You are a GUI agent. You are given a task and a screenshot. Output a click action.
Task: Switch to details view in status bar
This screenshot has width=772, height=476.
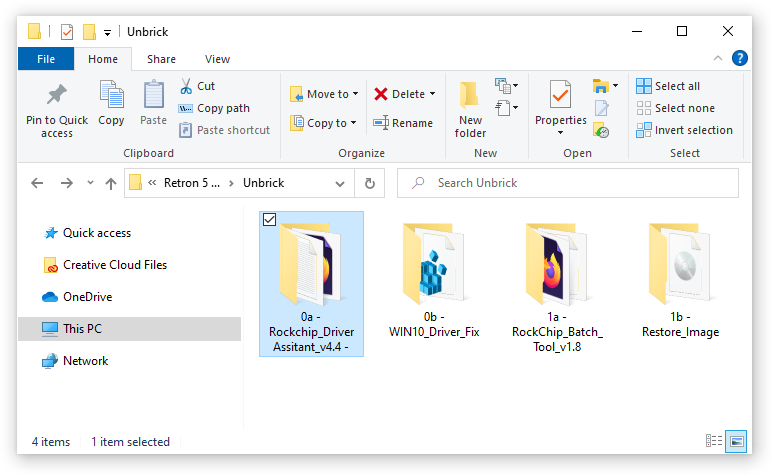click(713, 441)
